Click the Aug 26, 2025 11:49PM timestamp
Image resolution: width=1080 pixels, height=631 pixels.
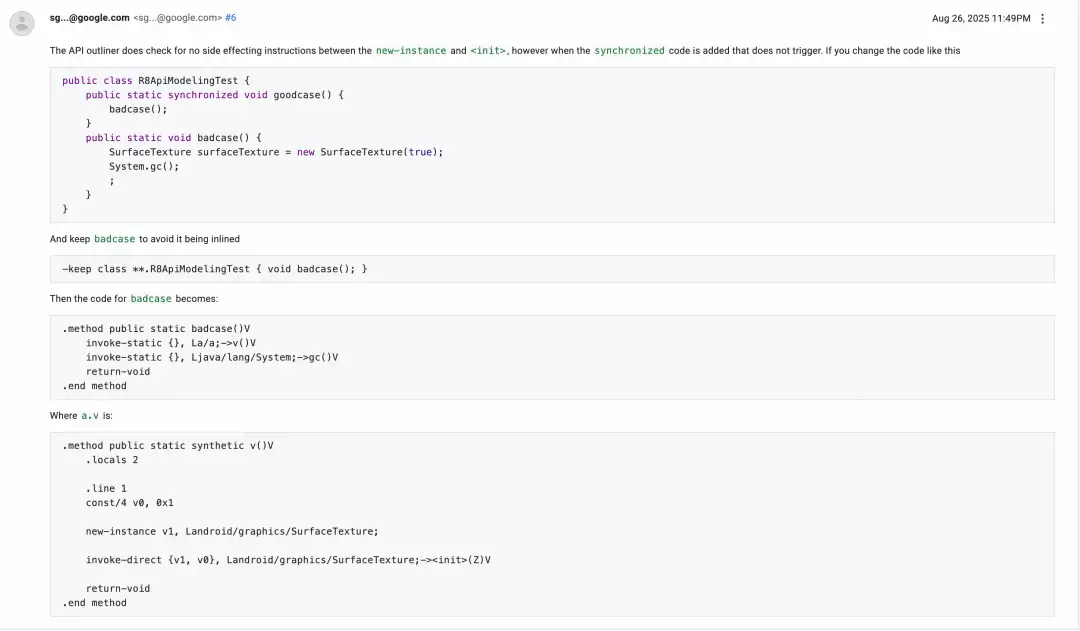[981, 19]
